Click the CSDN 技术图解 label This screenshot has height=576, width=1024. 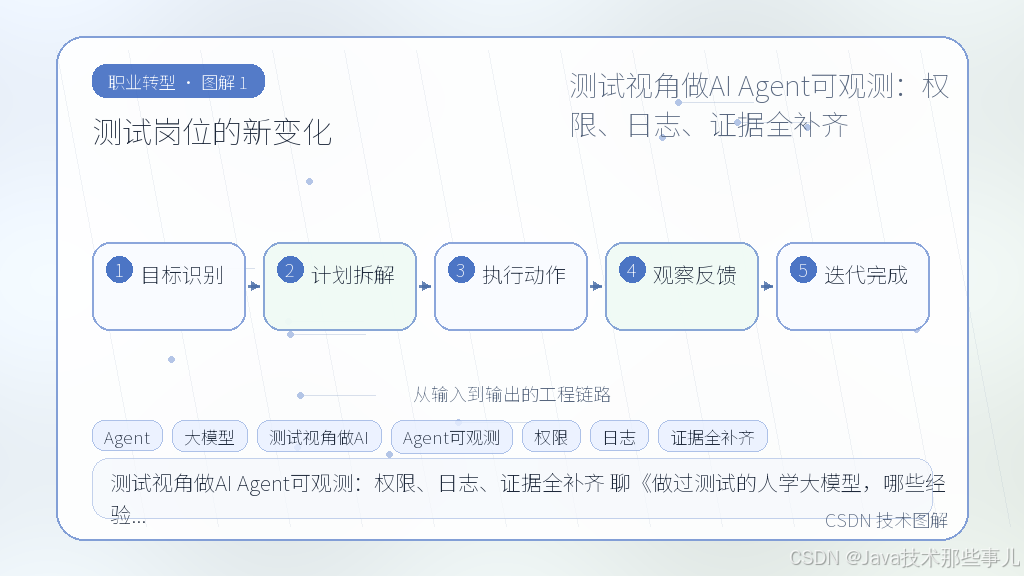click(x=886, y=520)
